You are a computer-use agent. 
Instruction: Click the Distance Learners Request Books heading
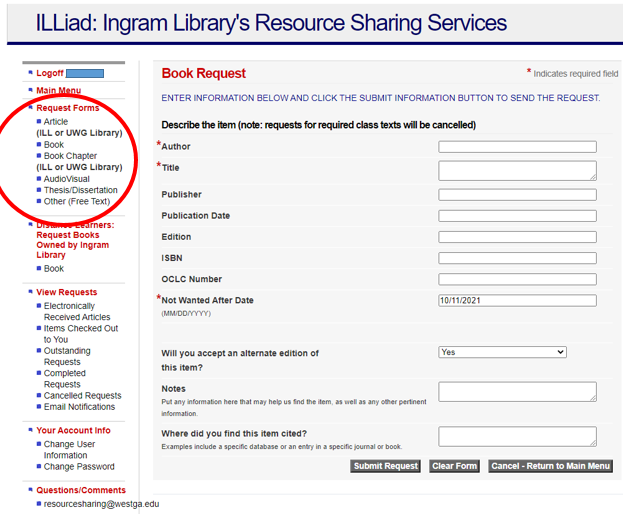click(x=75, y=240)
